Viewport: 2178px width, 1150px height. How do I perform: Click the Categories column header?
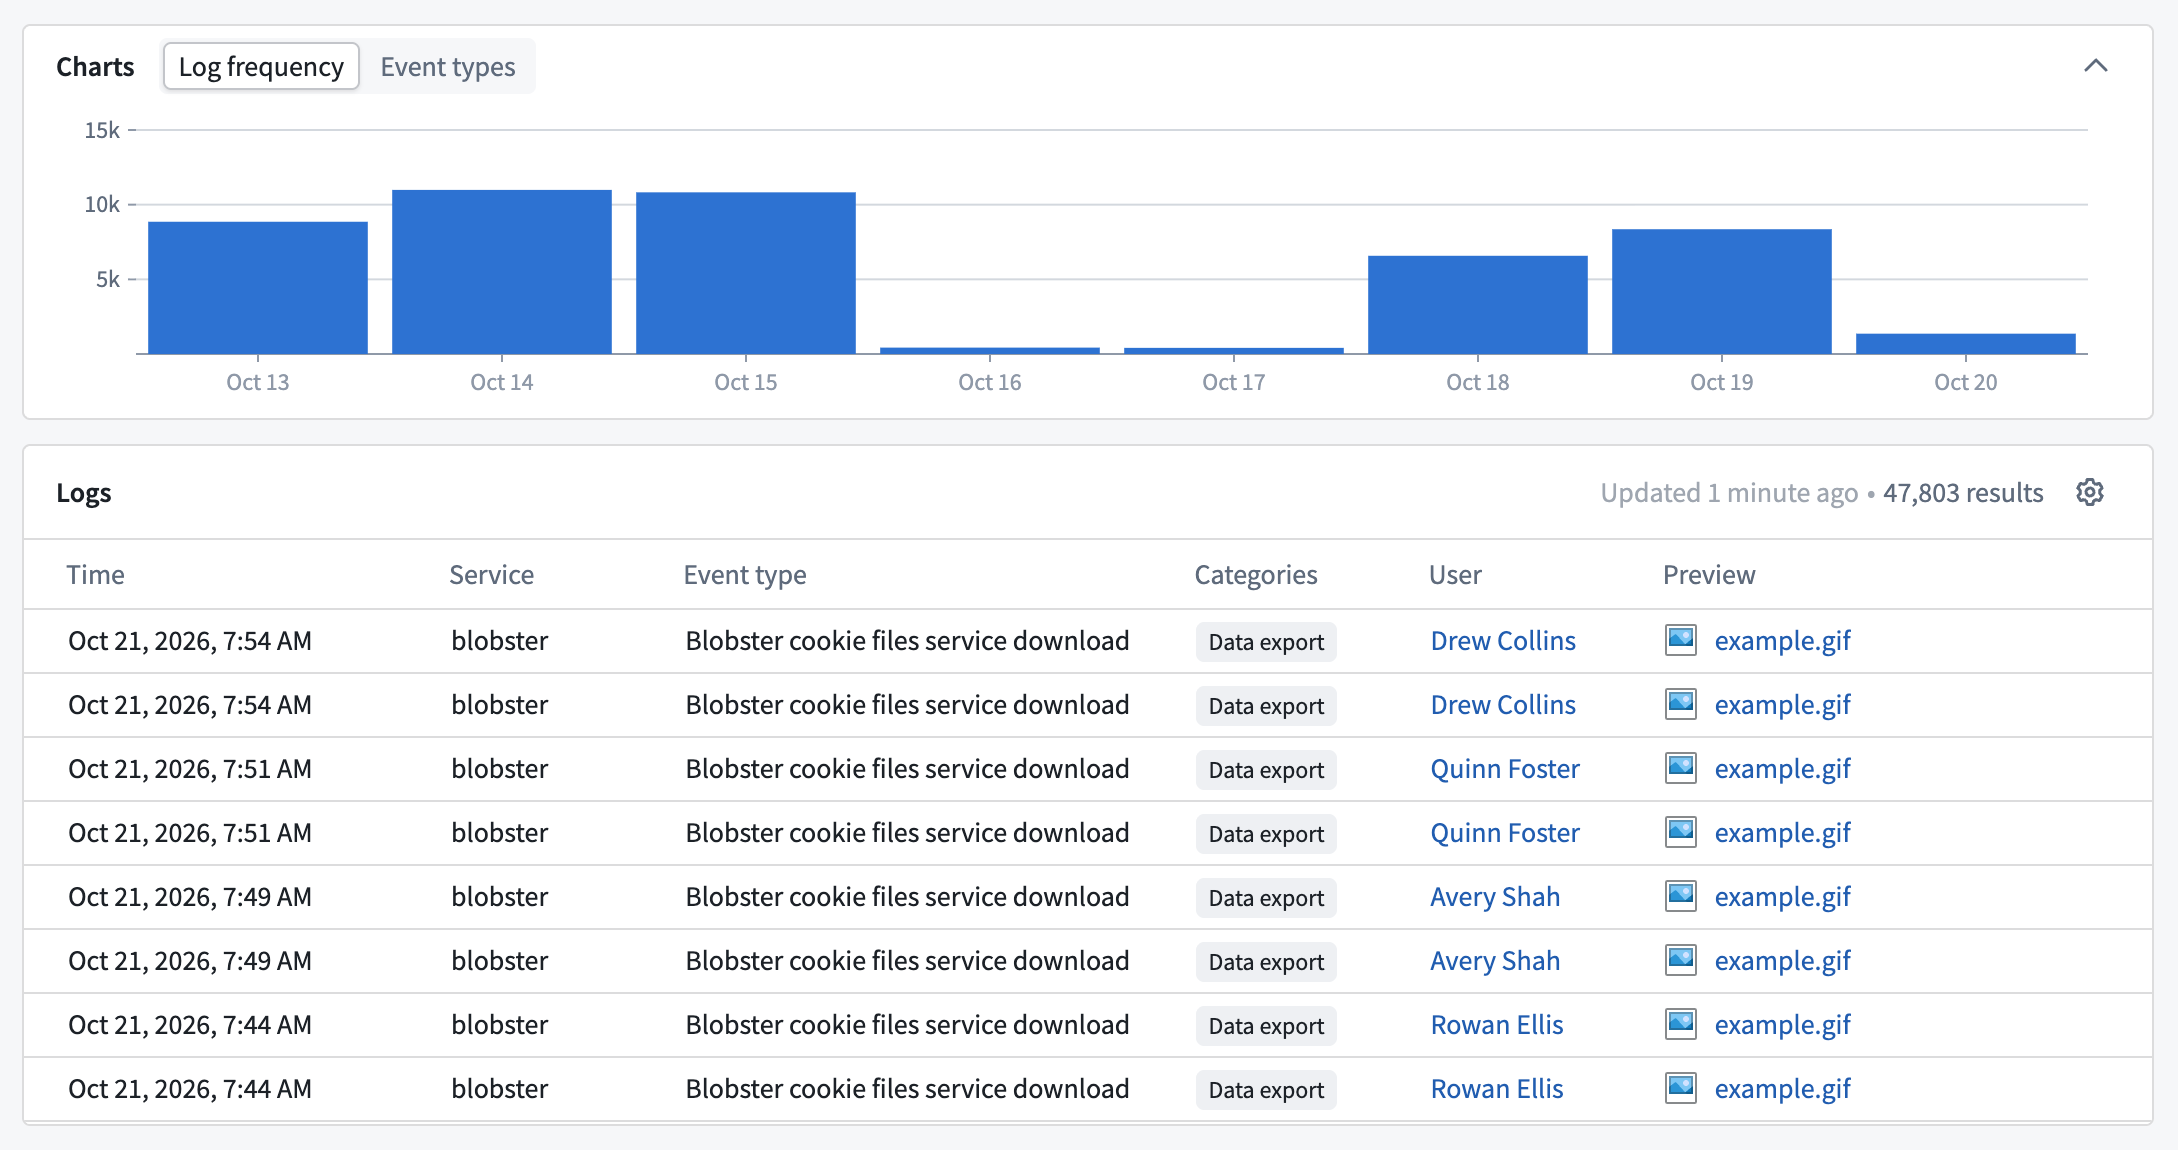click(x=1256, y=575)
